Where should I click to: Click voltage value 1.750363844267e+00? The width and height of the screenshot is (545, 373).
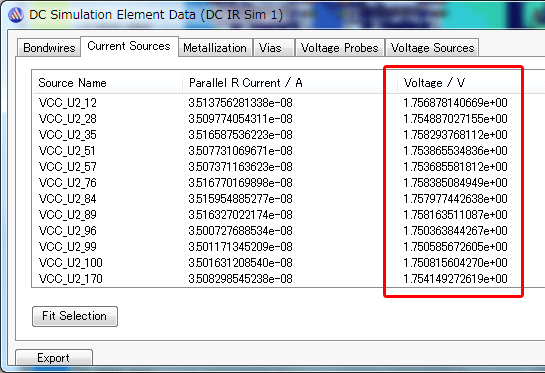[x=455, y=231]
